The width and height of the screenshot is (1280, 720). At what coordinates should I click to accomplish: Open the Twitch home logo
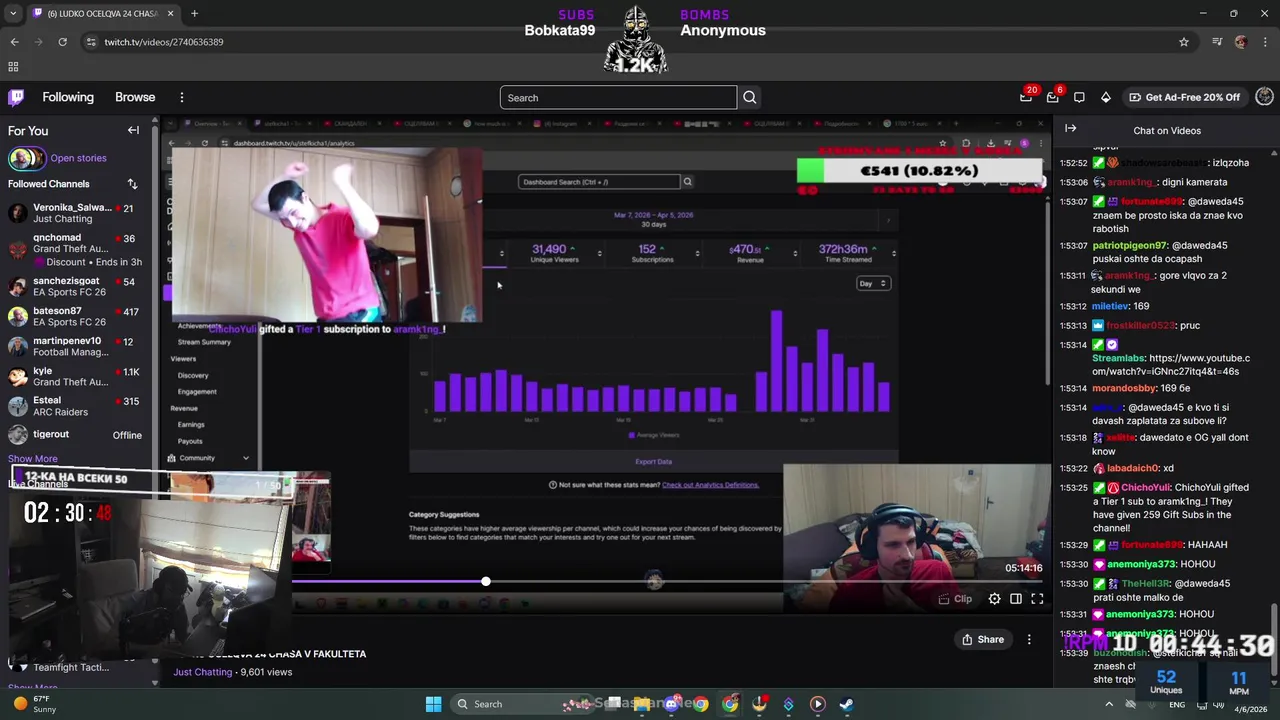click(x=16, y=97)
